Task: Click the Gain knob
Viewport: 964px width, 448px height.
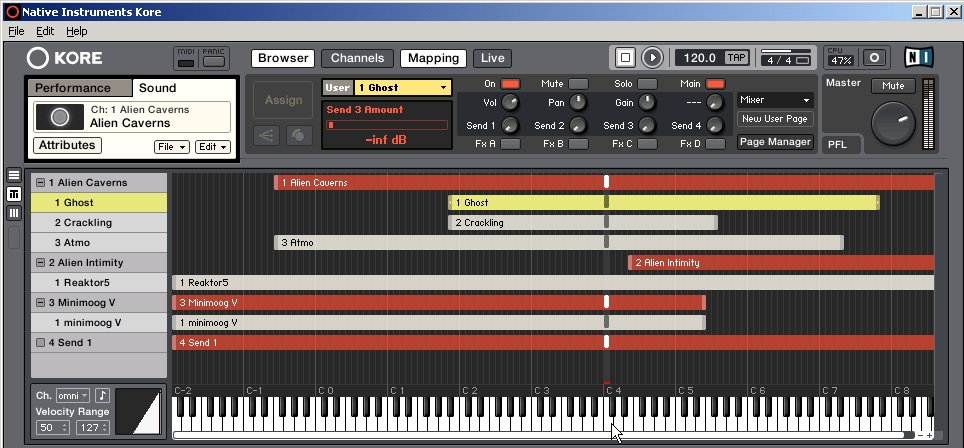Action: click(x=646, y=102)
